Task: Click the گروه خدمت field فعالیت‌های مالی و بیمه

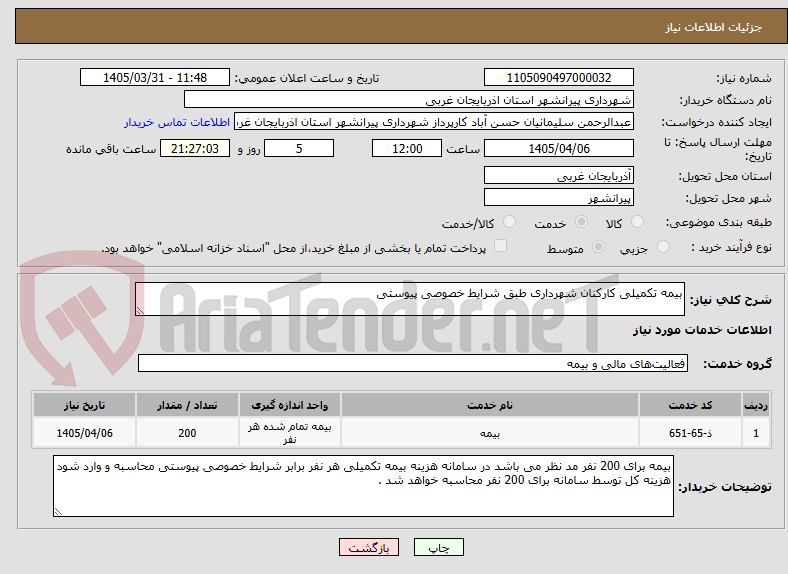Action: 413,363
